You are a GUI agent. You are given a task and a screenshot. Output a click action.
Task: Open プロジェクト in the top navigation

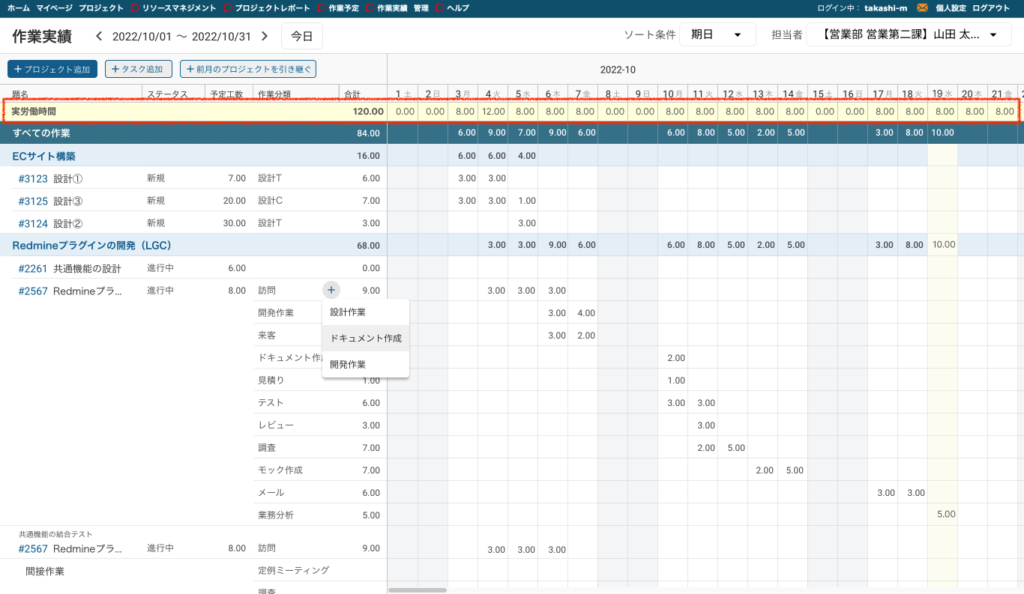pyautogui.click(x=101, y=8)
